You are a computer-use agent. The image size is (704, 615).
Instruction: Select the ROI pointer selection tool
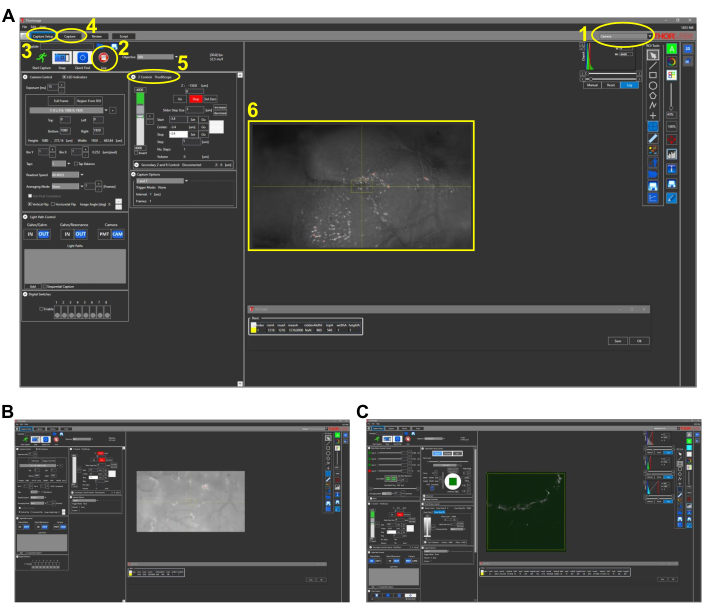[x=653, y=55]
